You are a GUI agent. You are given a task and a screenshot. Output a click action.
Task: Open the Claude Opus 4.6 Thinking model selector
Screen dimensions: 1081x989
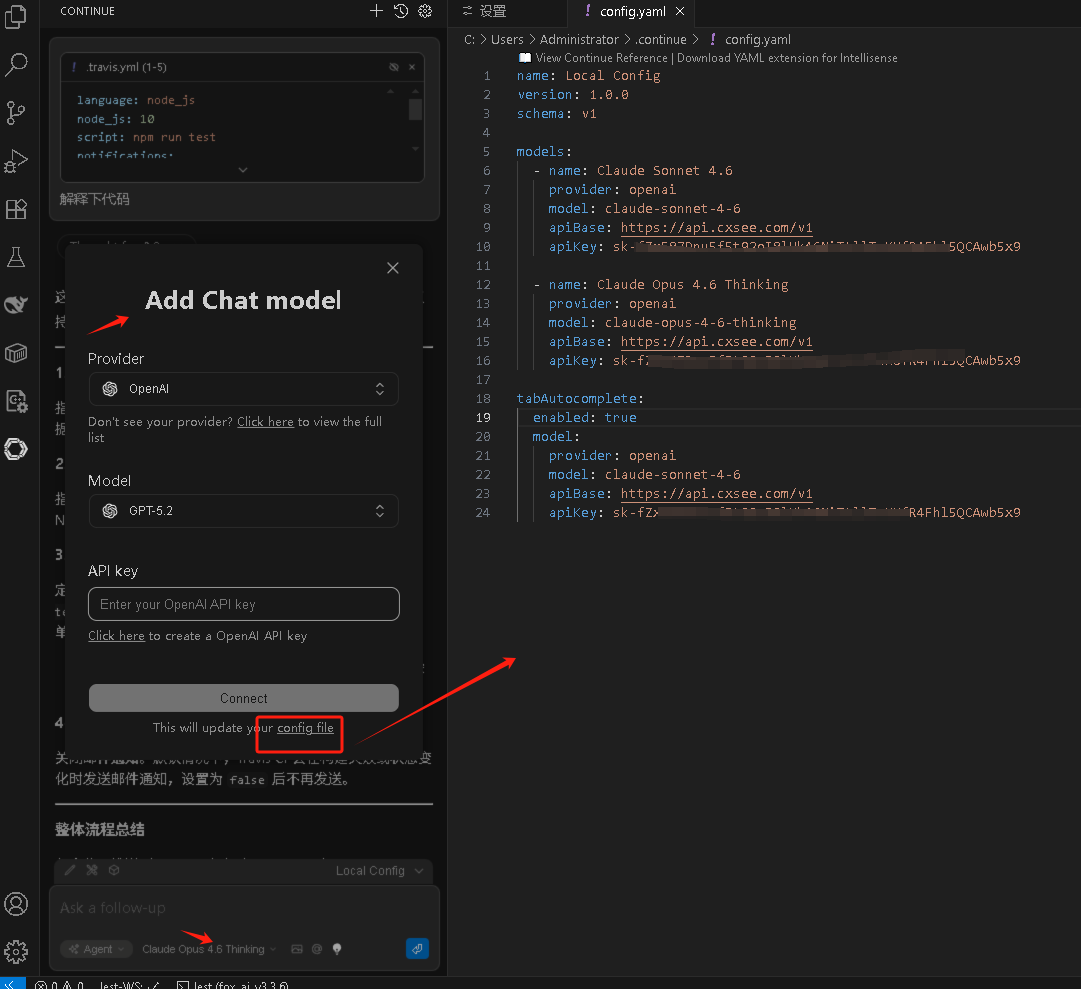point(209,949)
